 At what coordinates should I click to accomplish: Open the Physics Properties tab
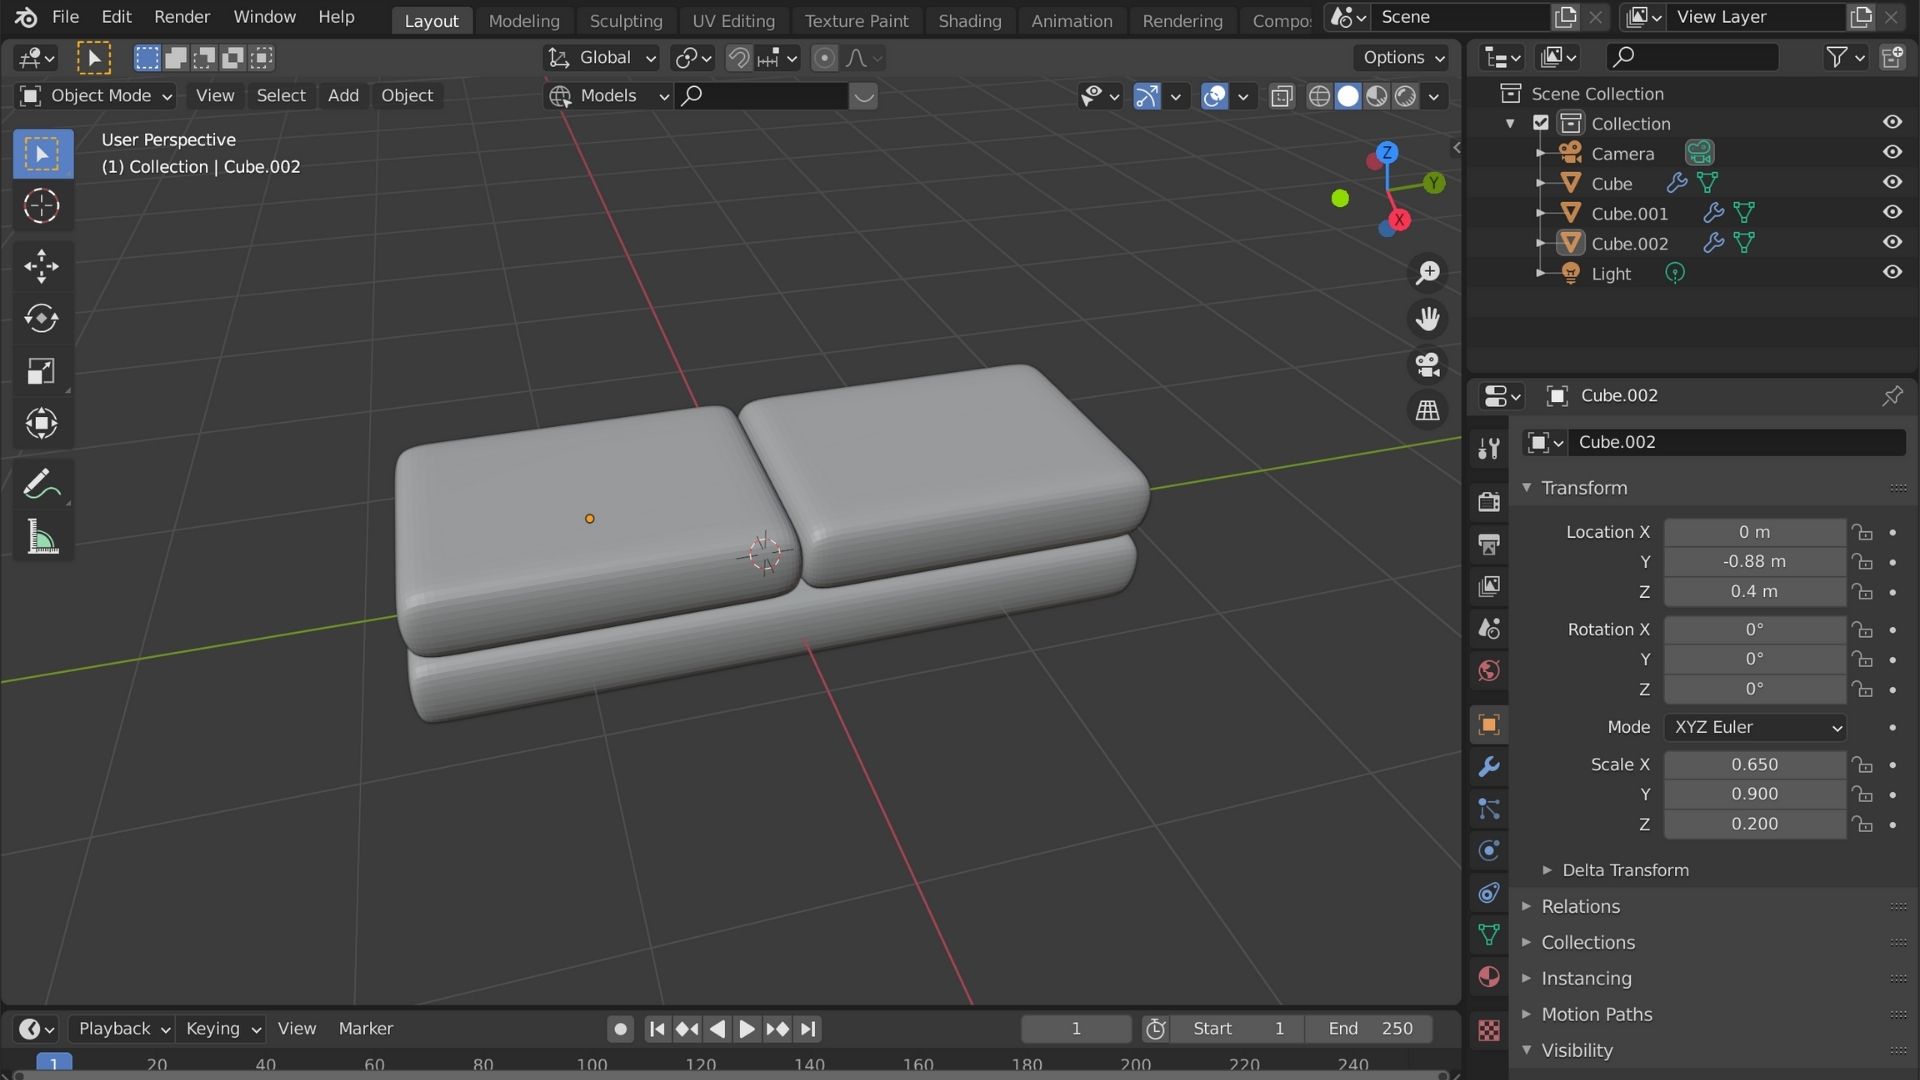[1488, 850]
